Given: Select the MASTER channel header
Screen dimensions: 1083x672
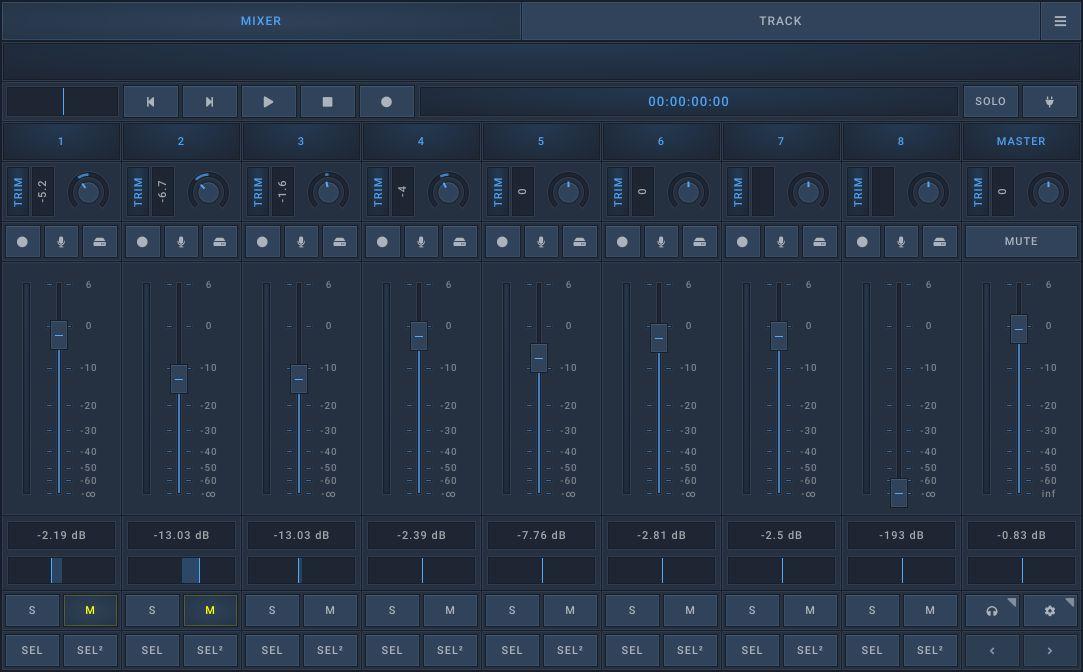Looking at the screenshot, I should (1021, 141).
